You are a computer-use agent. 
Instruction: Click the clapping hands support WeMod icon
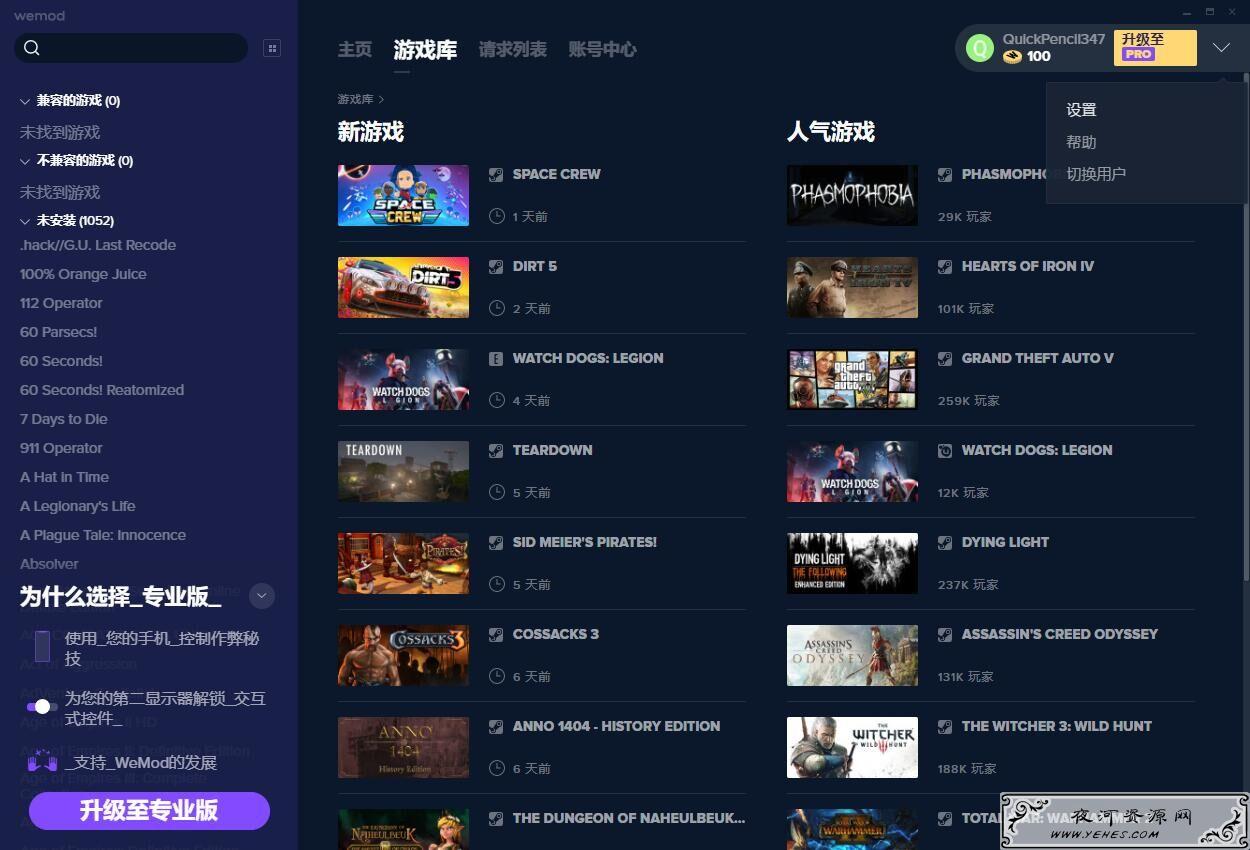point(42,761)
